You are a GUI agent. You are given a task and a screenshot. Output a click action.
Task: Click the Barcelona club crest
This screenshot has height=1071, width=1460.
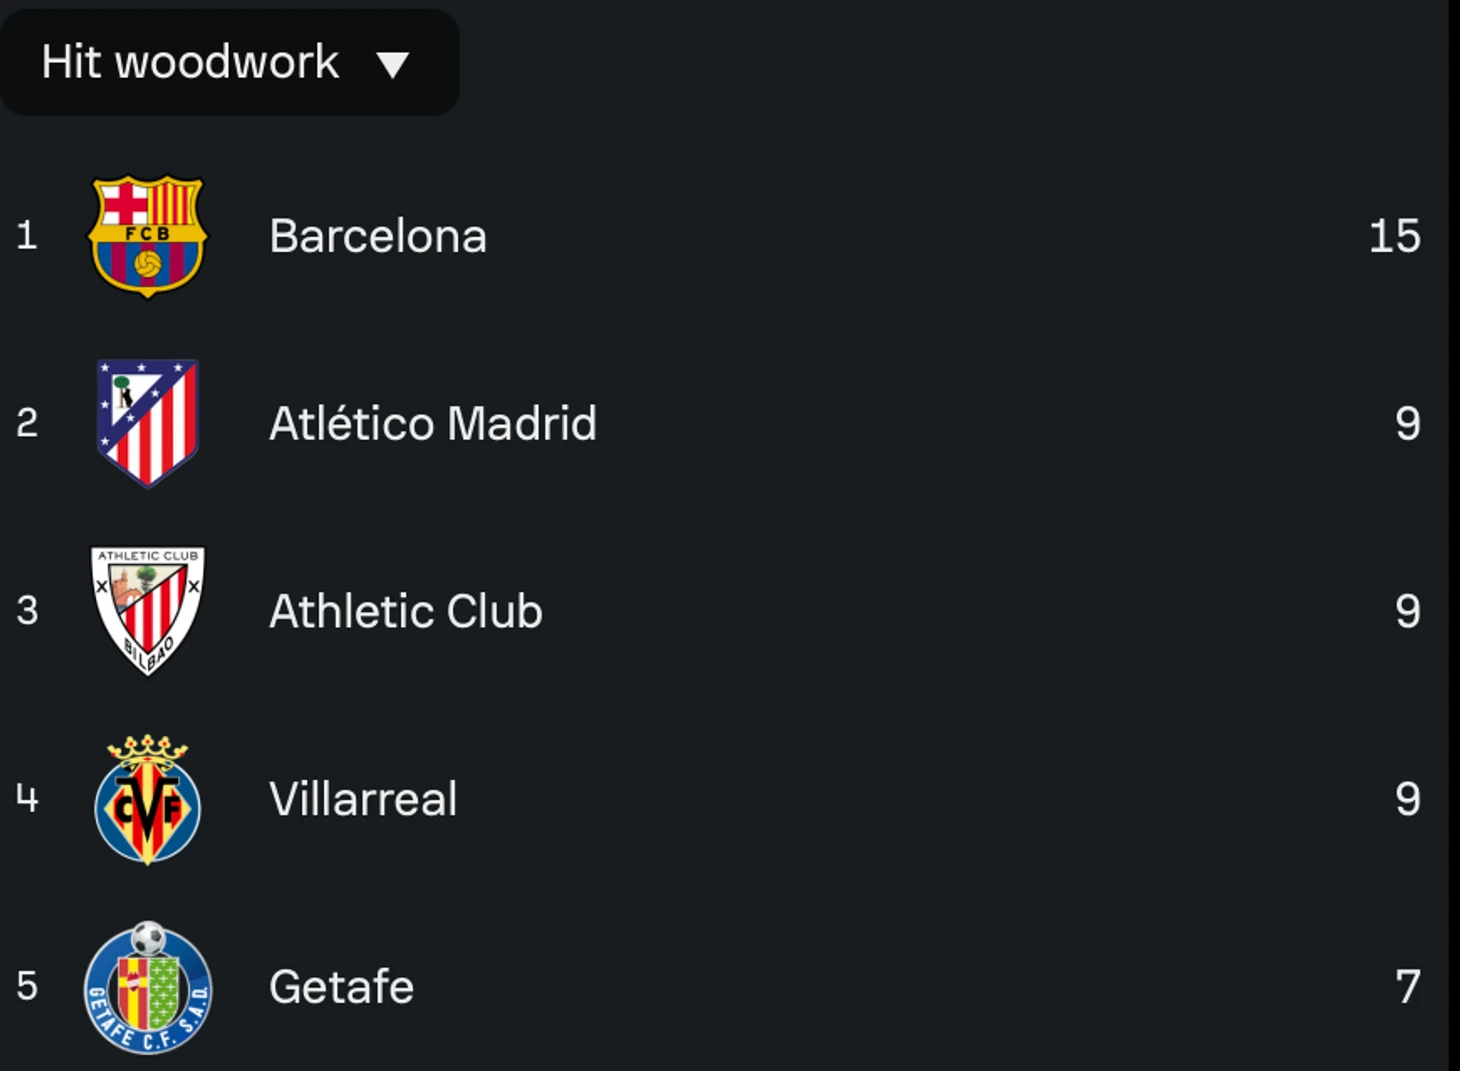pyautogui.click(x=148, y=237)
